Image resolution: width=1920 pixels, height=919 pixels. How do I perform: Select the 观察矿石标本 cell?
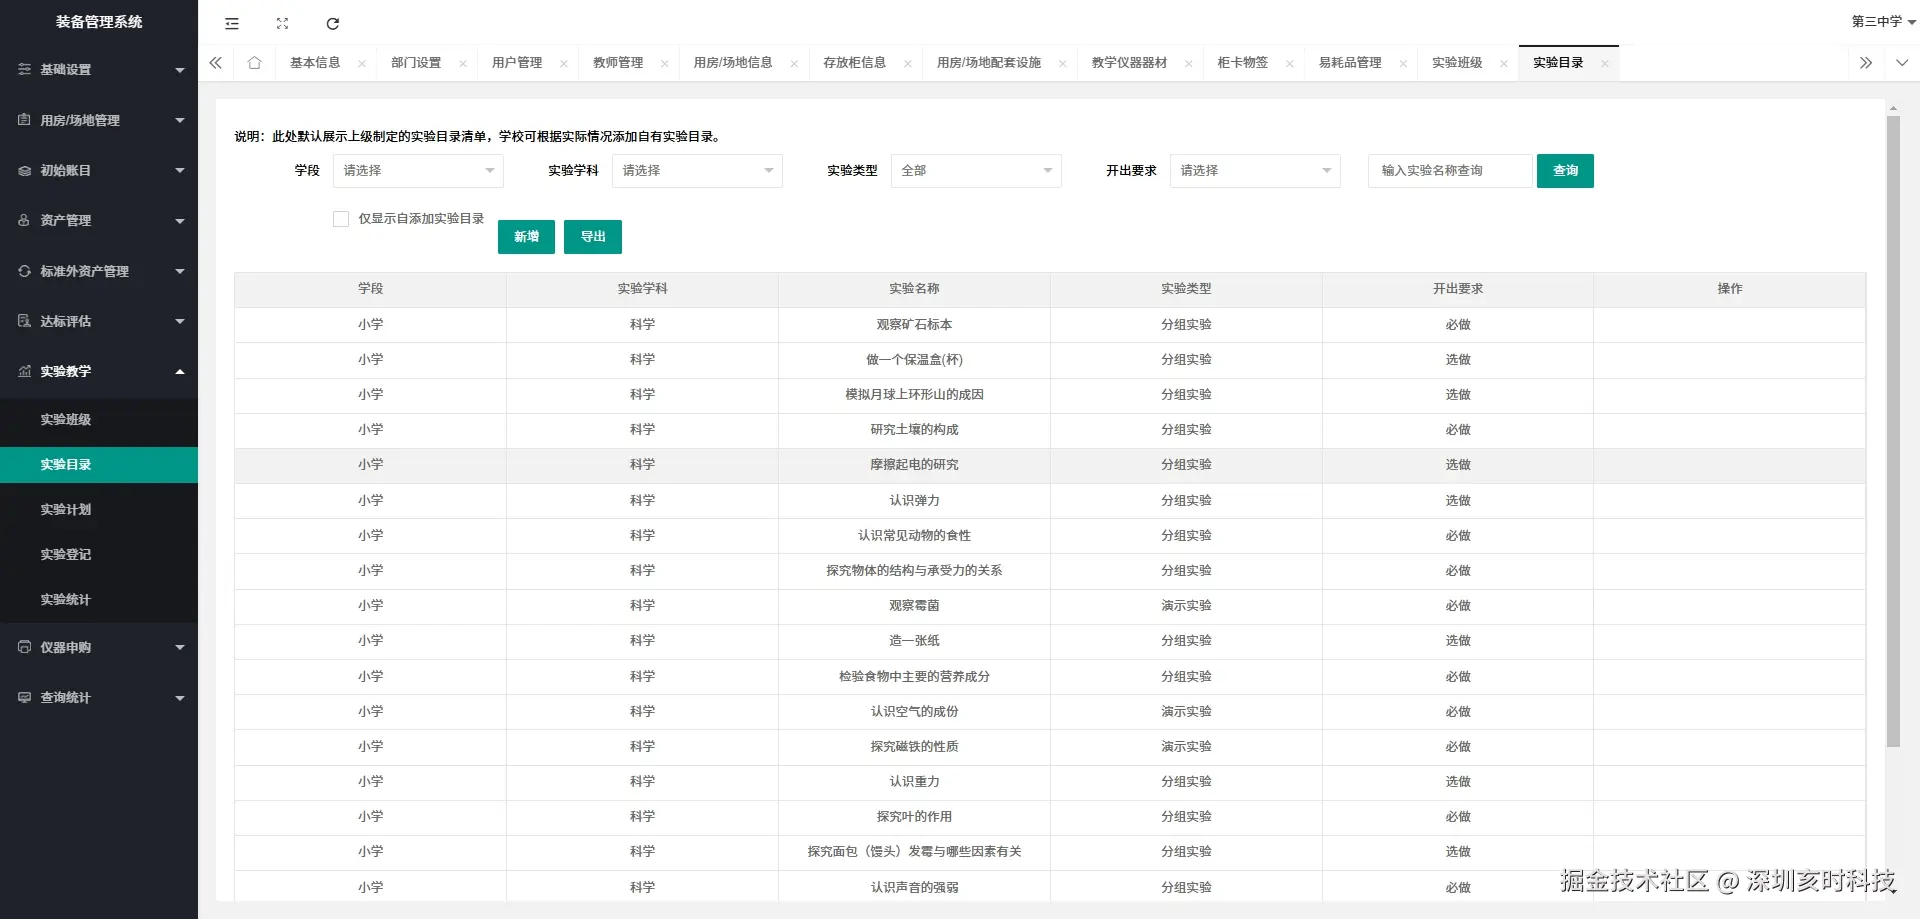(x=914, y=325)
